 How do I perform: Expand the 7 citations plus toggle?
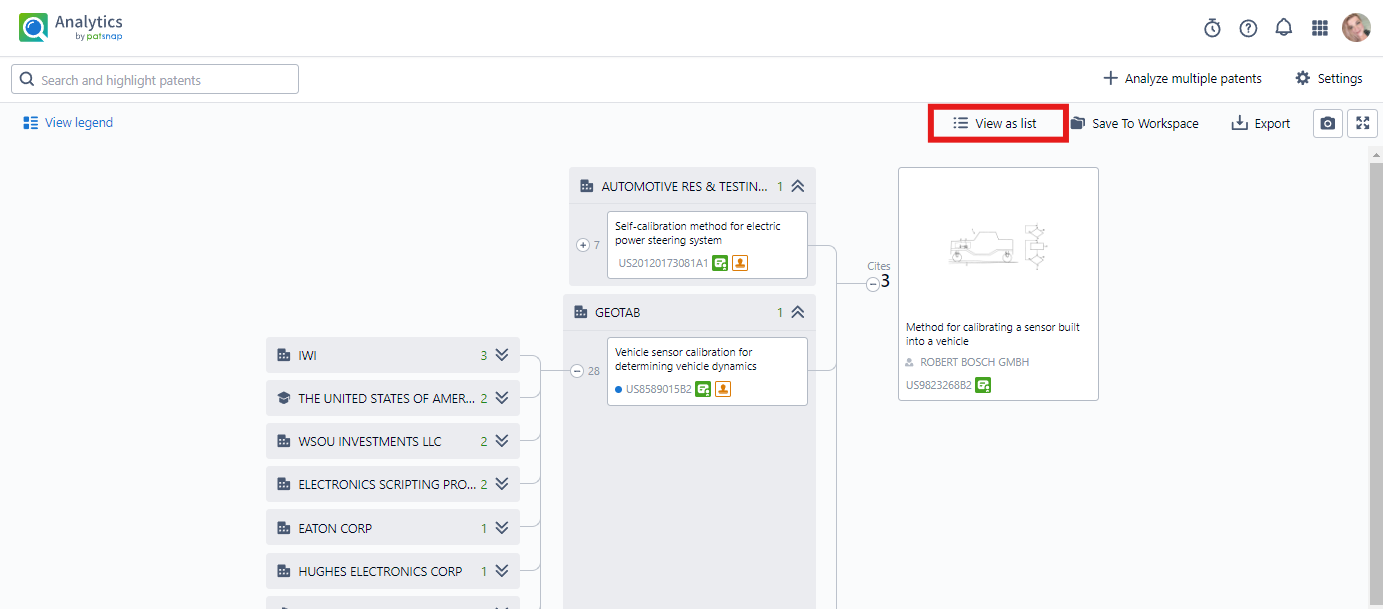[583, 245]
